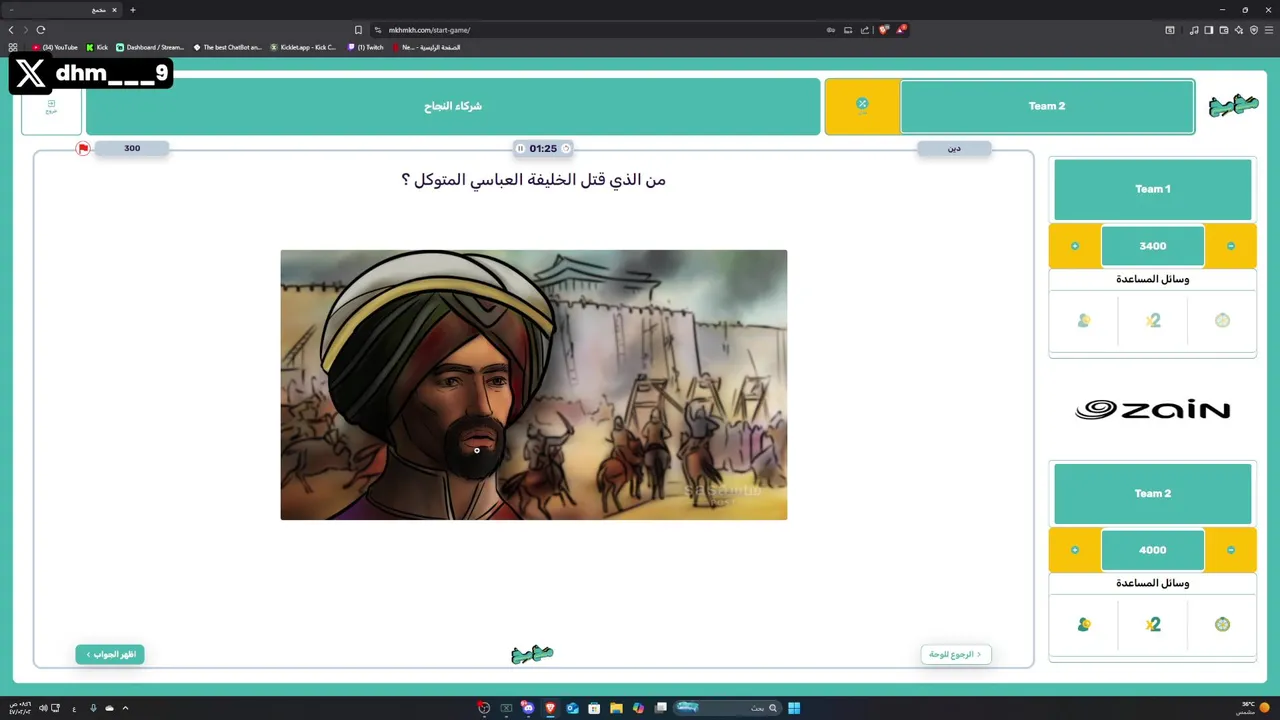Use Team 1 double points x2 helper
Image resolution: width=1280 pixels, height=720 pixels.
(1153, 321)
